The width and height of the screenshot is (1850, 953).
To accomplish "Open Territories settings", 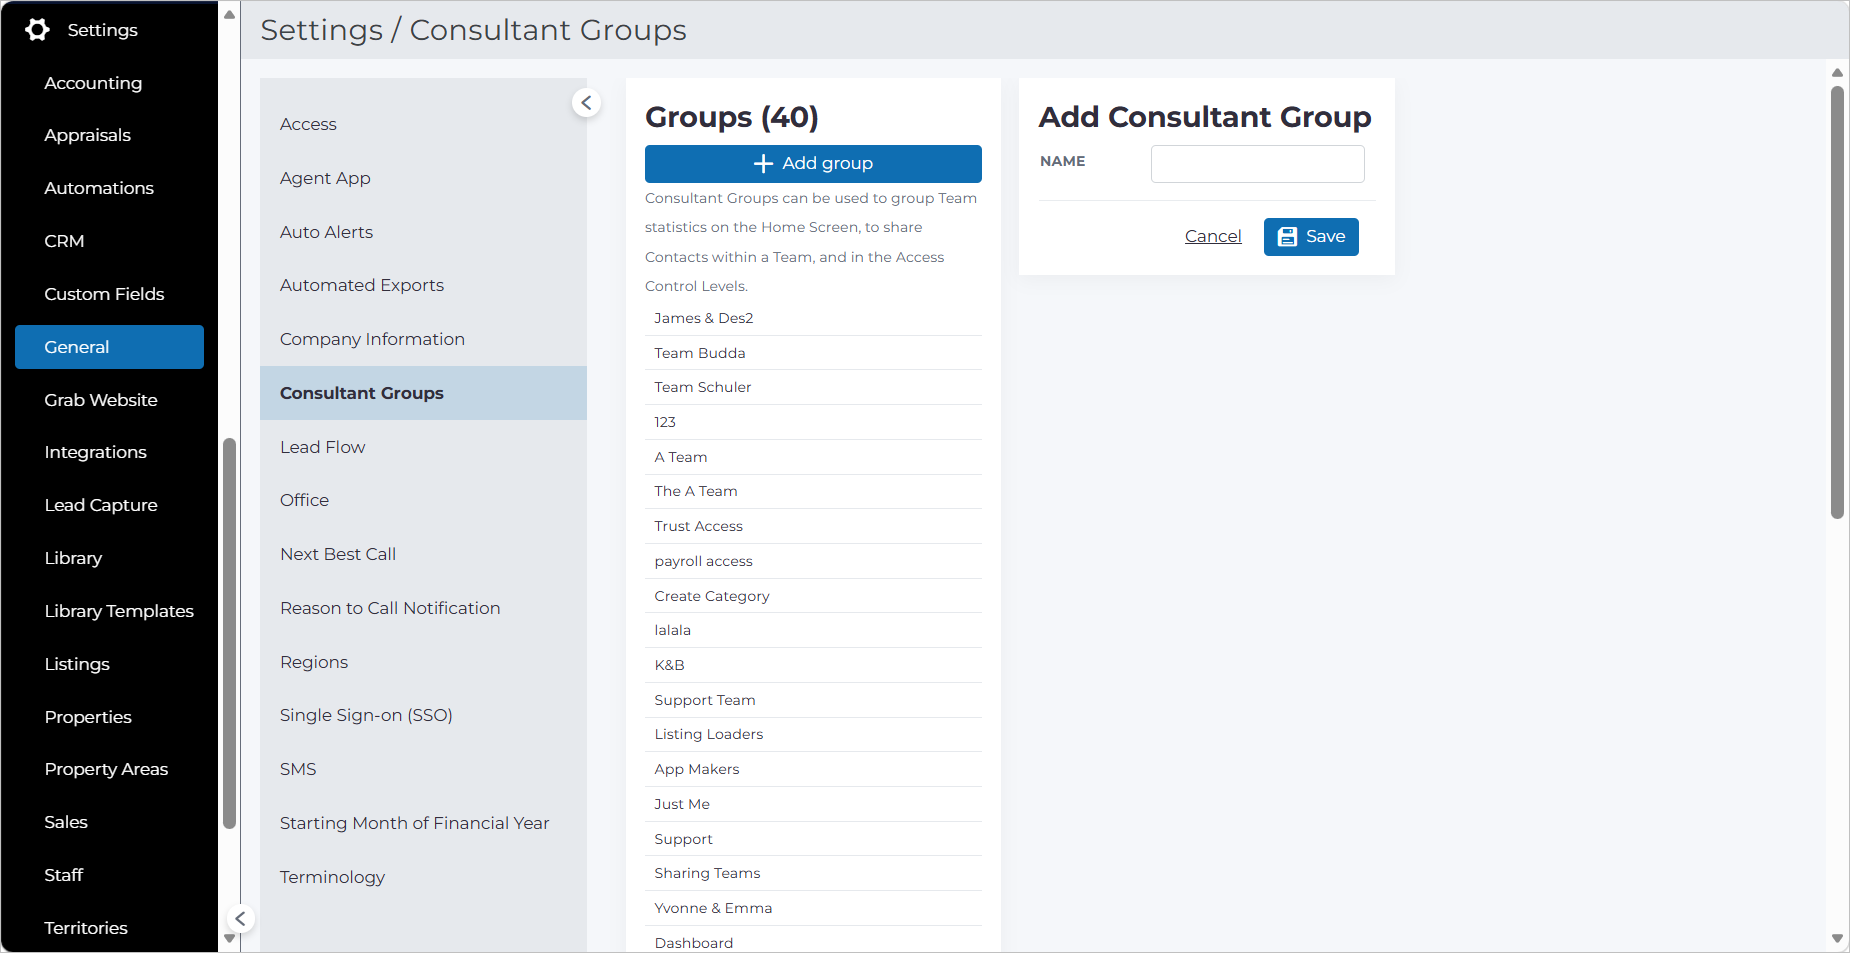I will [86, 928].
